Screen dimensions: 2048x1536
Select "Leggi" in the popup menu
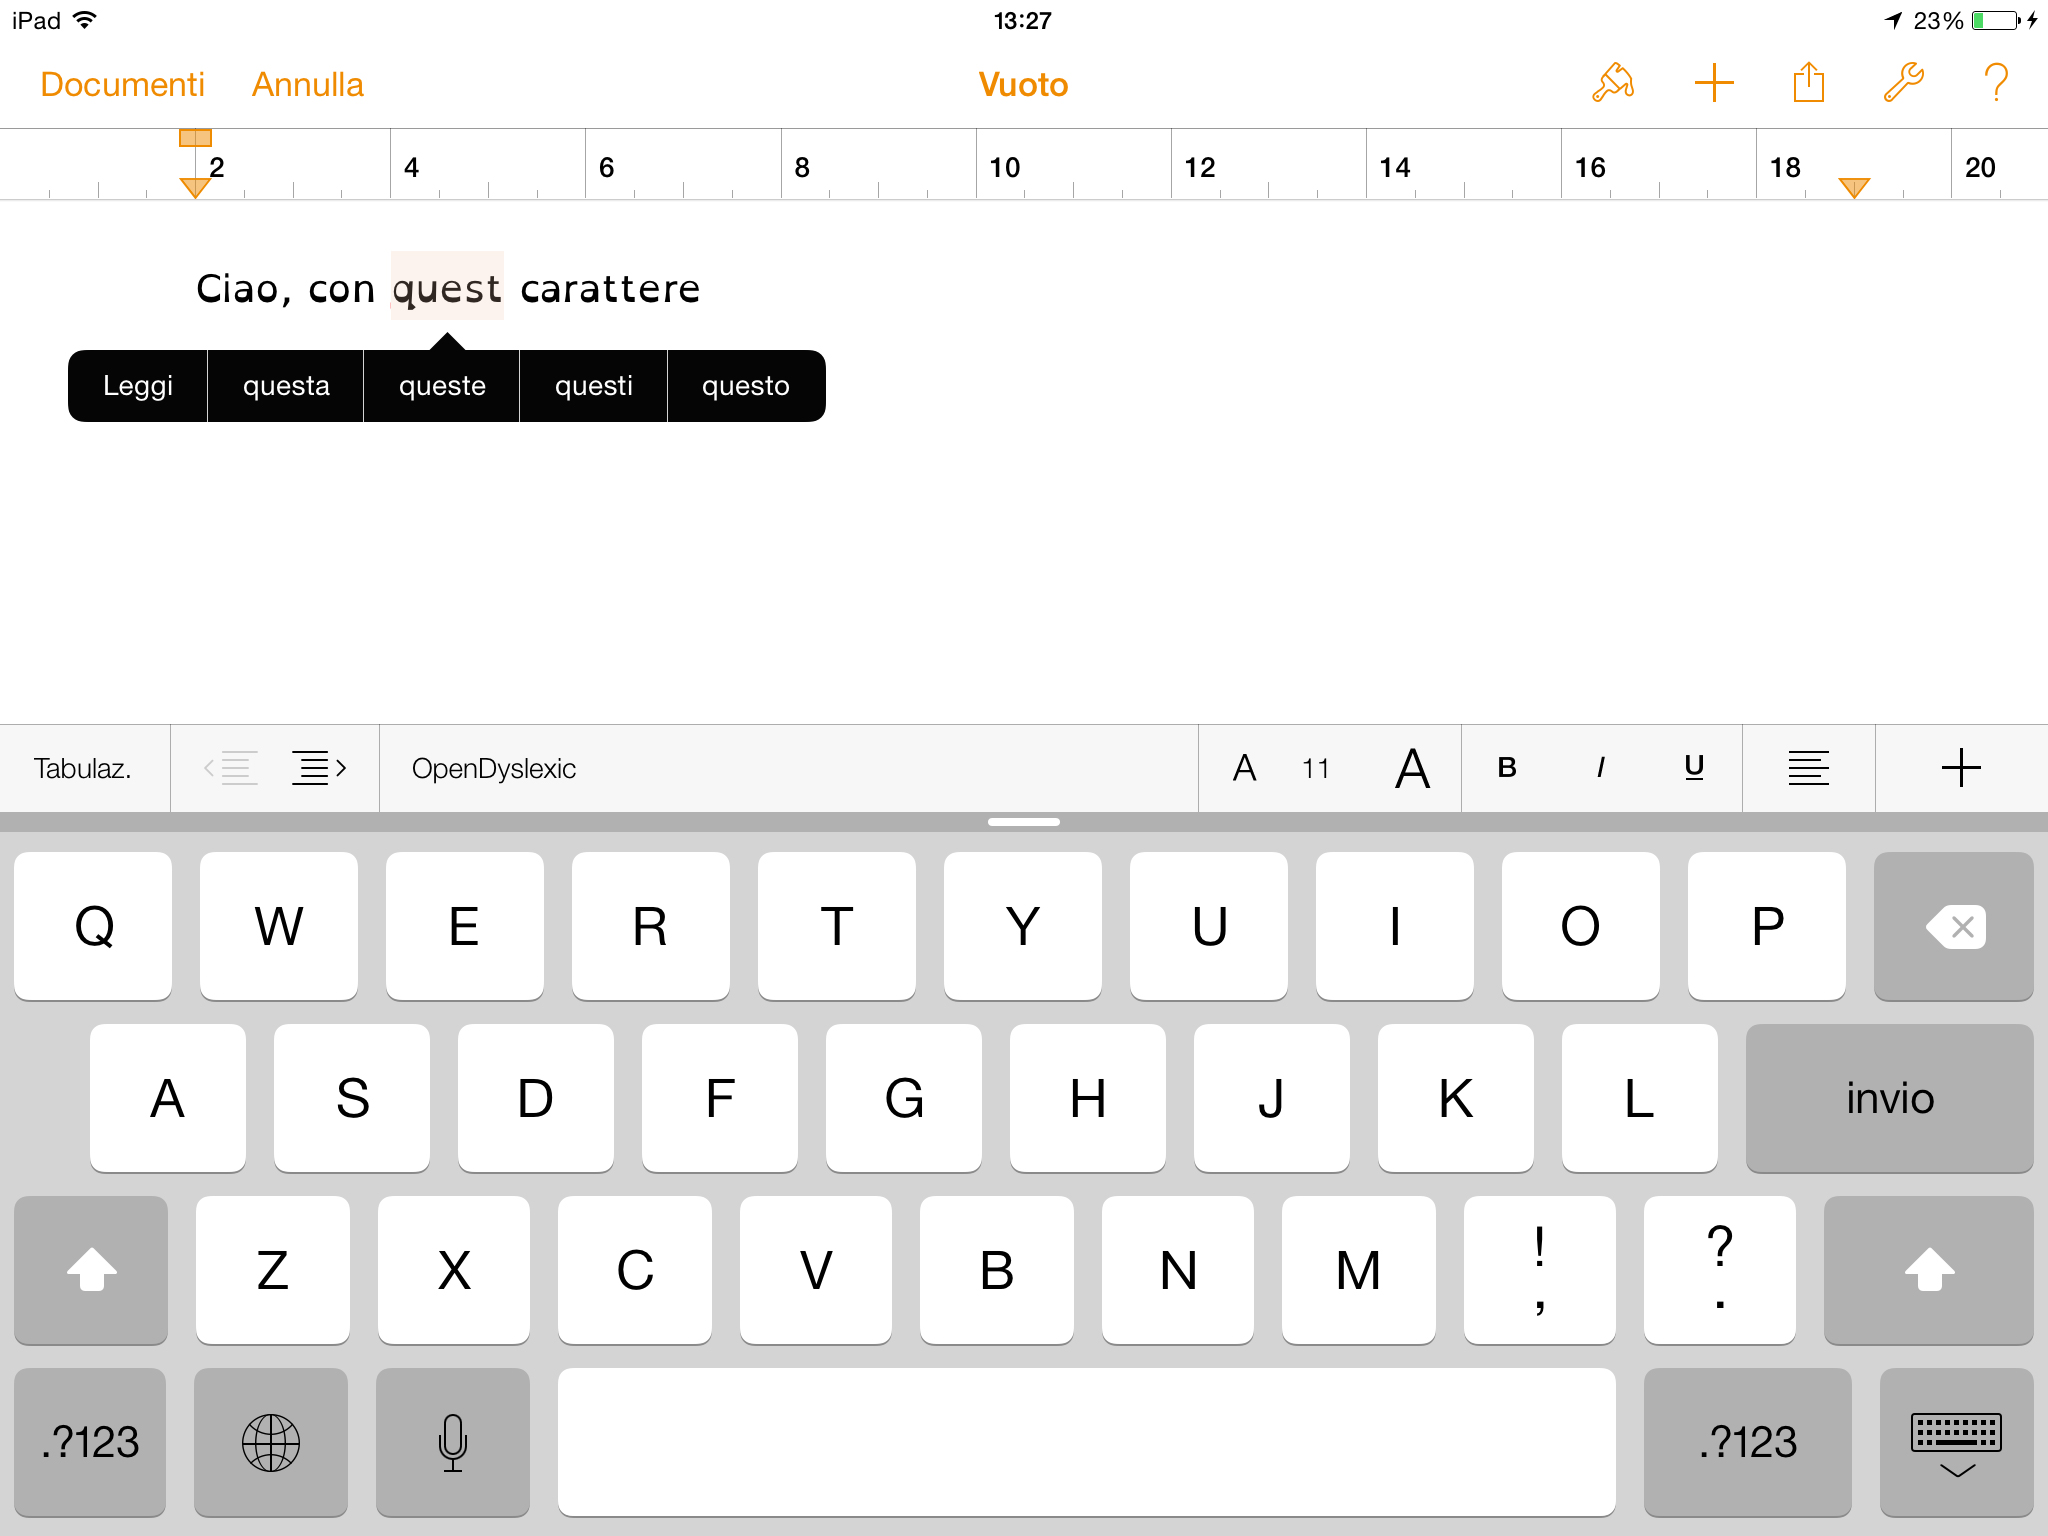(138, 386)
